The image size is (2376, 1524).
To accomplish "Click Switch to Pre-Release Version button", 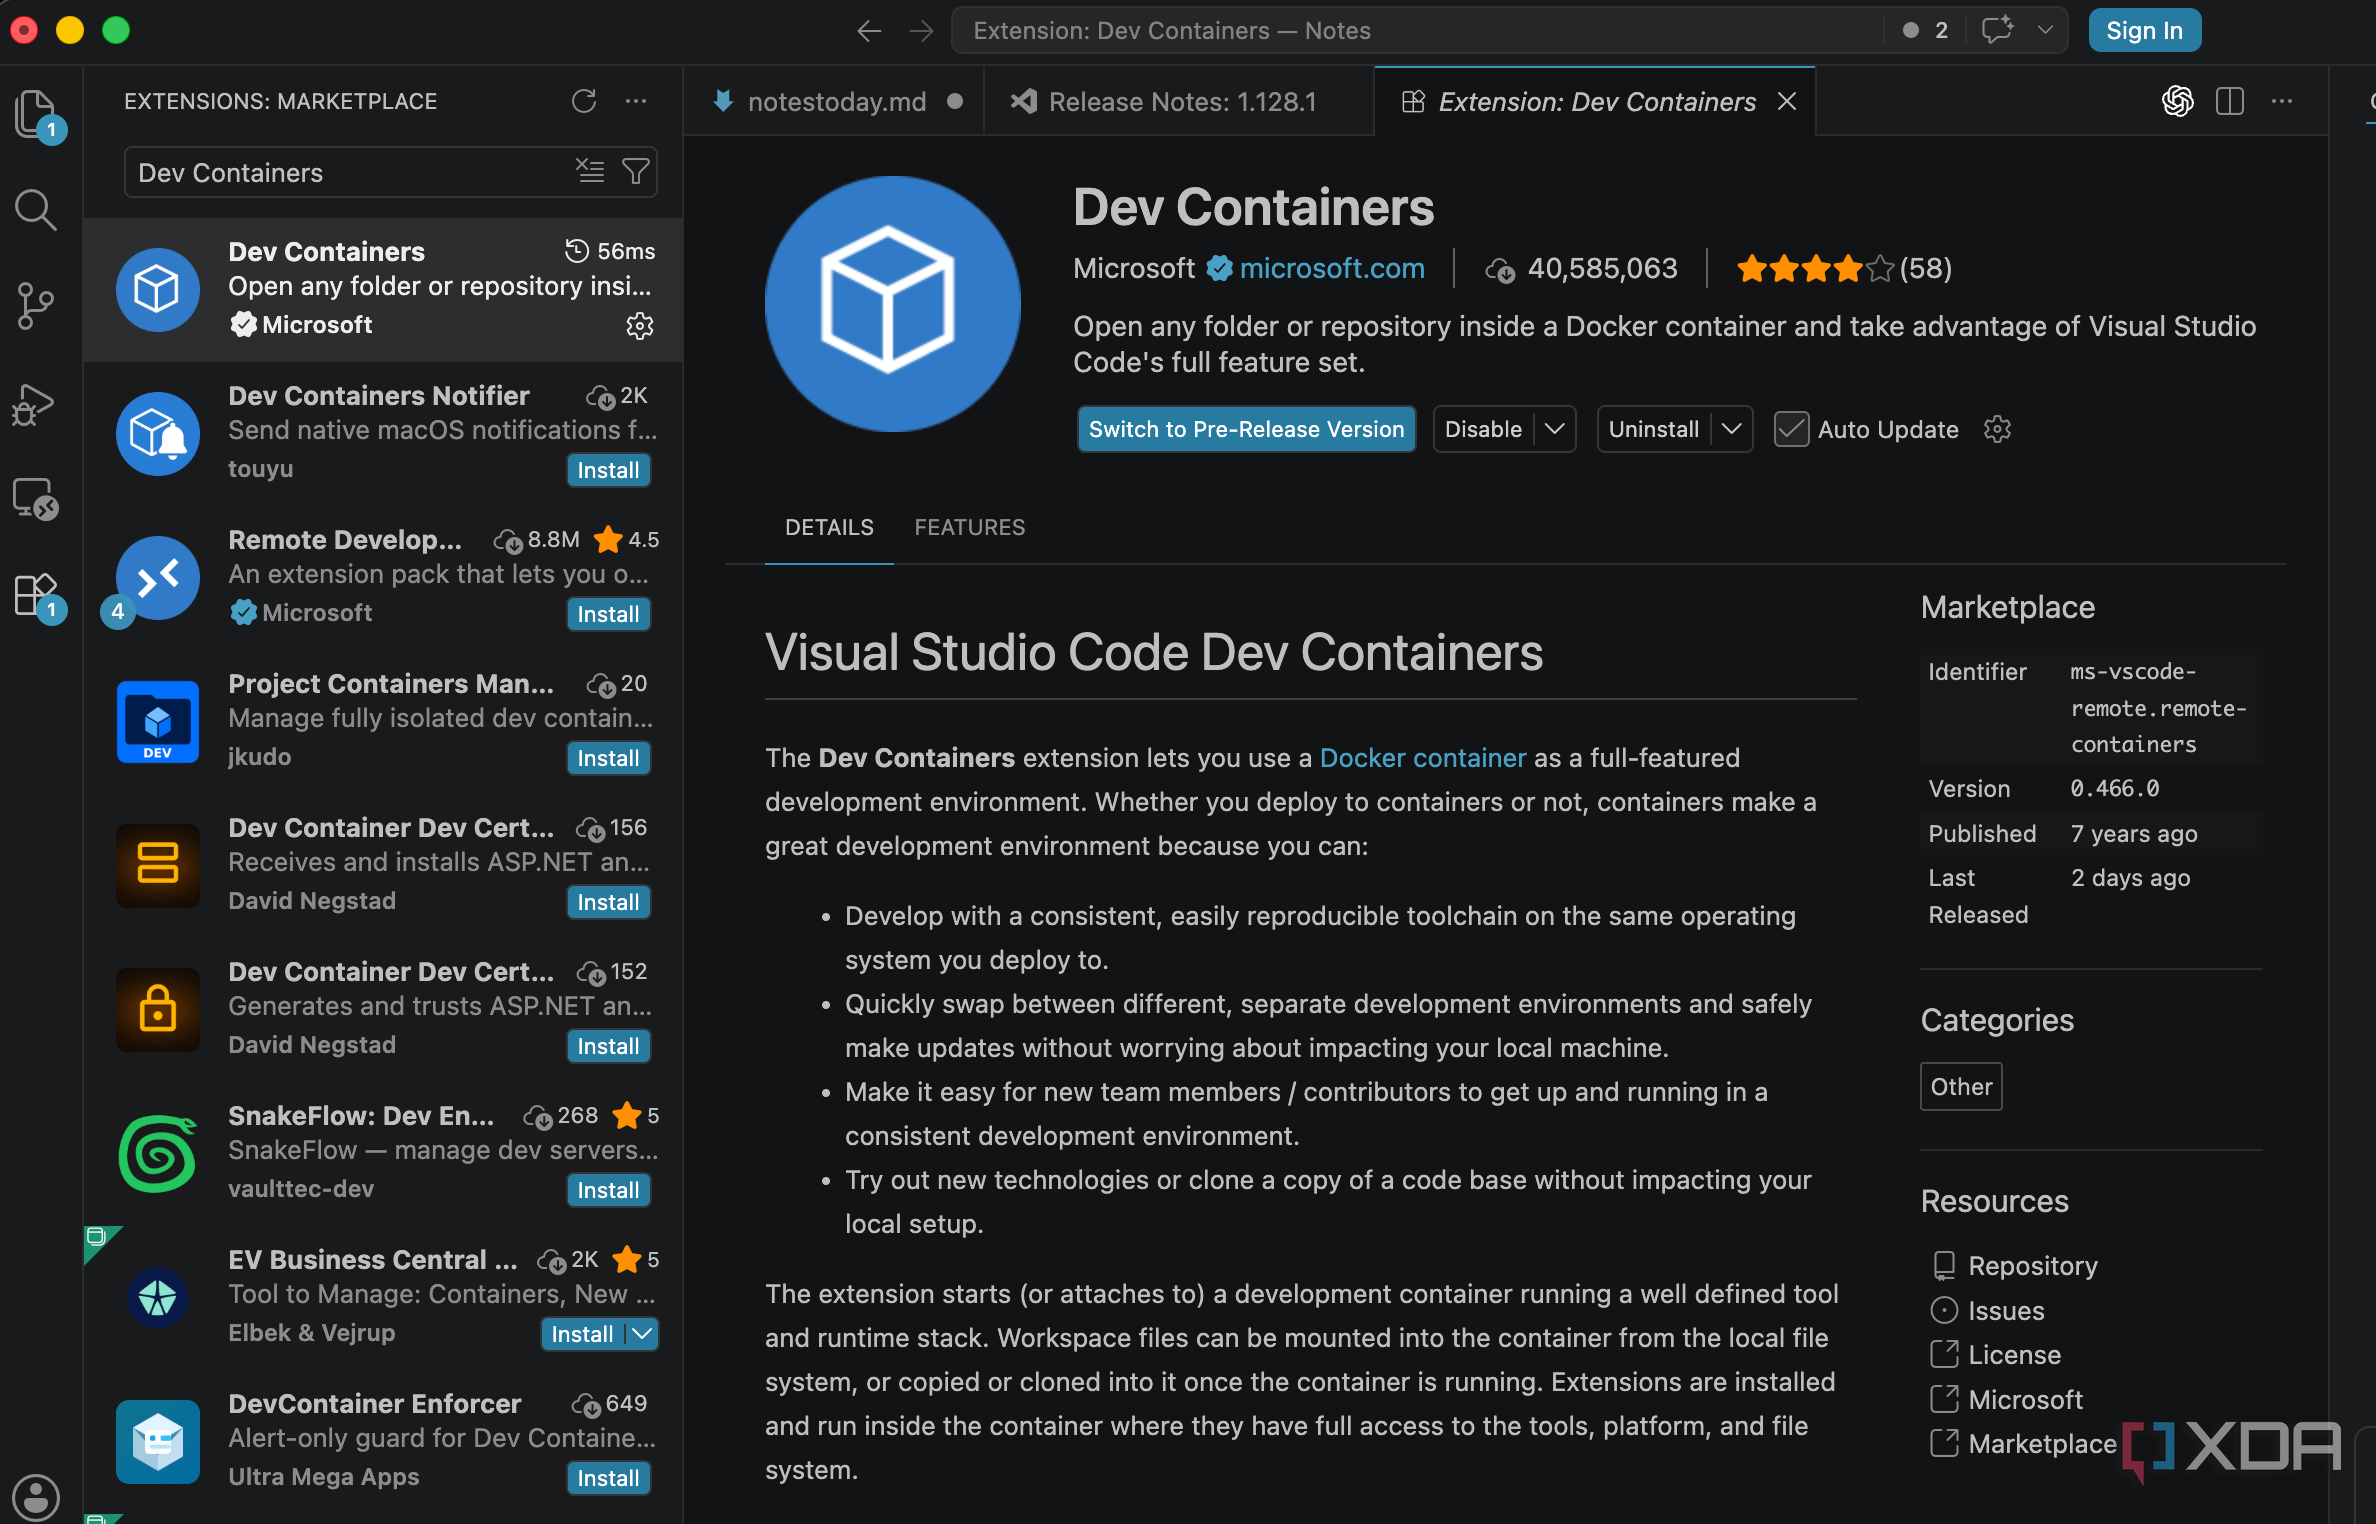I will pos(1246,429).
